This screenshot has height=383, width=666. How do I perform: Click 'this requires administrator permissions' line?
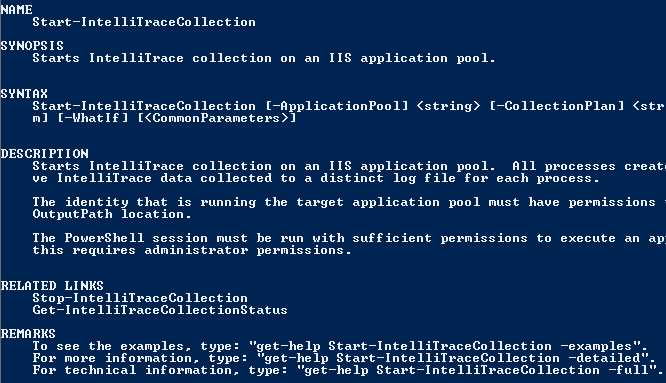(x=192, y=250)
